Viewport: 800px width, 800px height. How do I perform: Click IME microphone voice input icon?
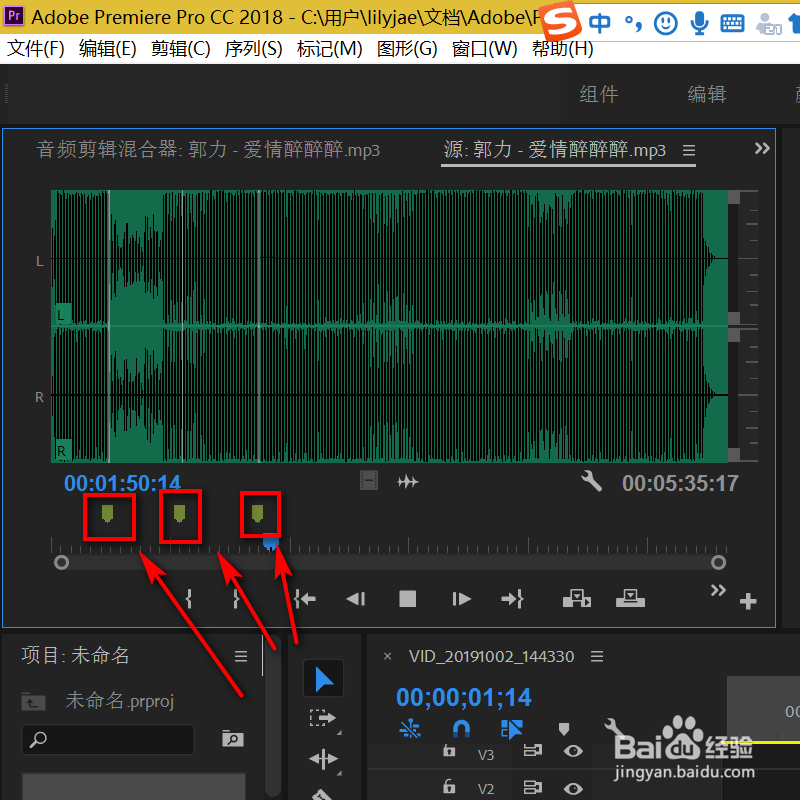pos(699,23)
